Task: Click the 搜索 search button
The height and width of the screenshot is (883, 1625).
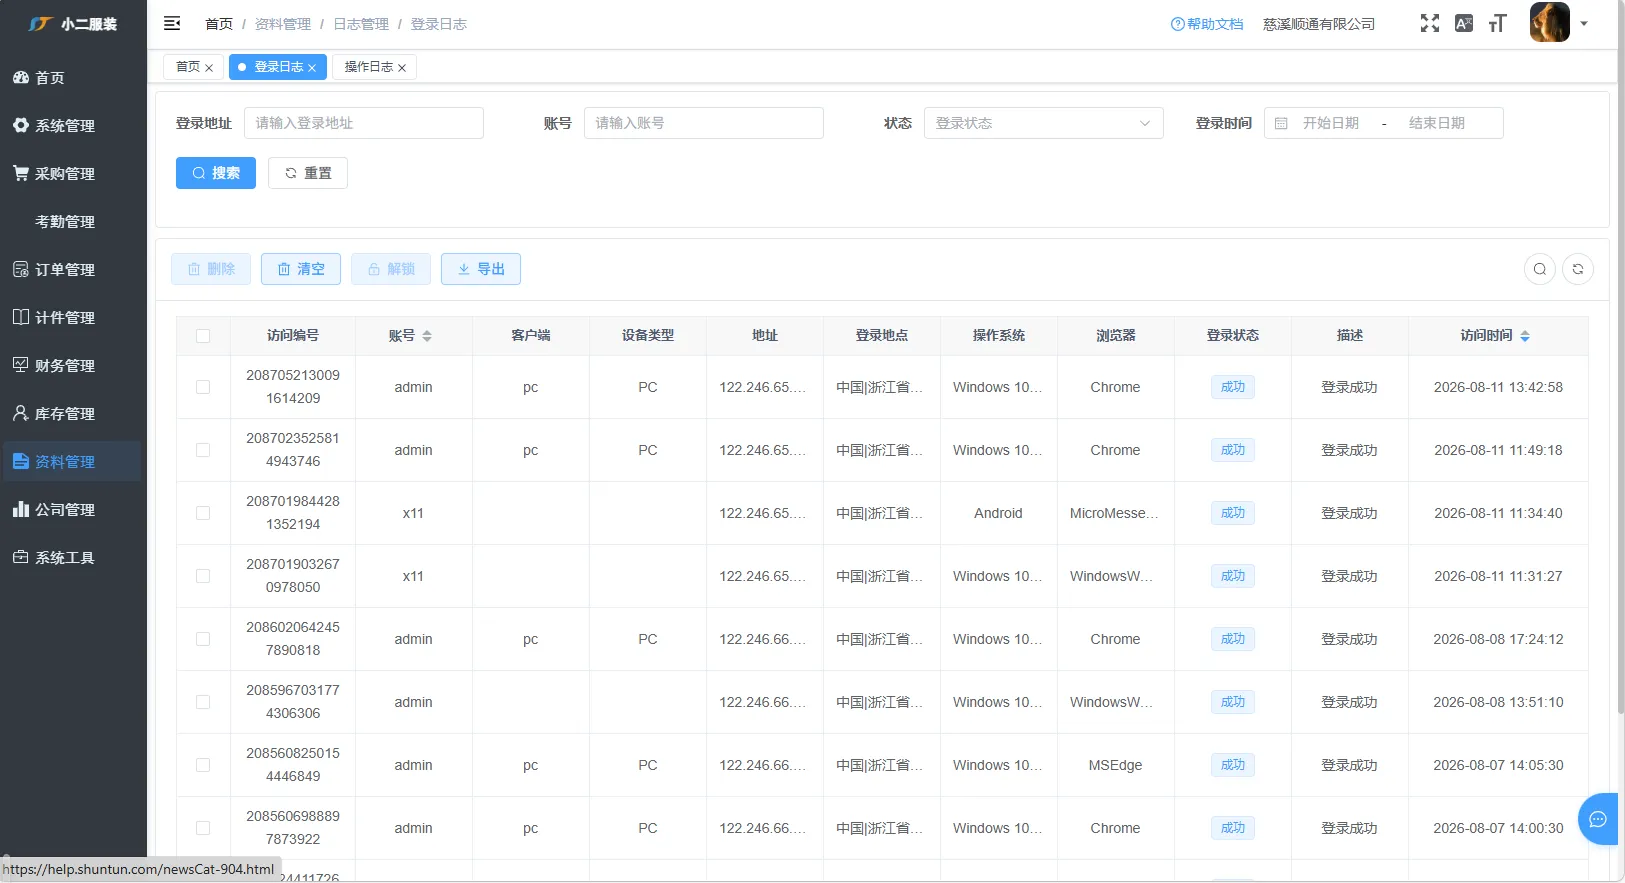Action: point(216,173)
